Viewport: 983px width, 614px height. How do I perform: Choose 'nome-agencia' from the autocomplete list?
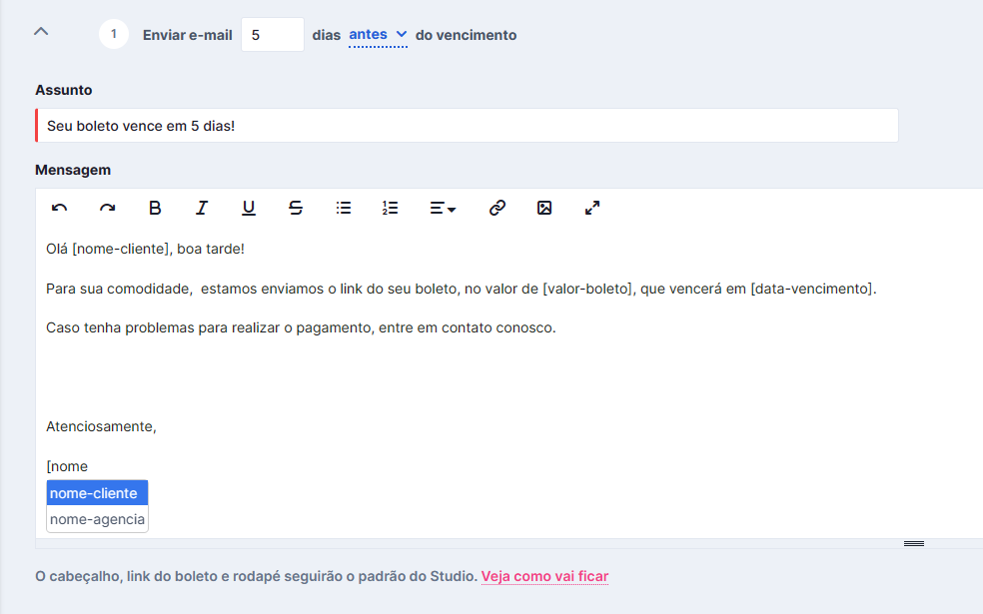(x=97, y=519)
